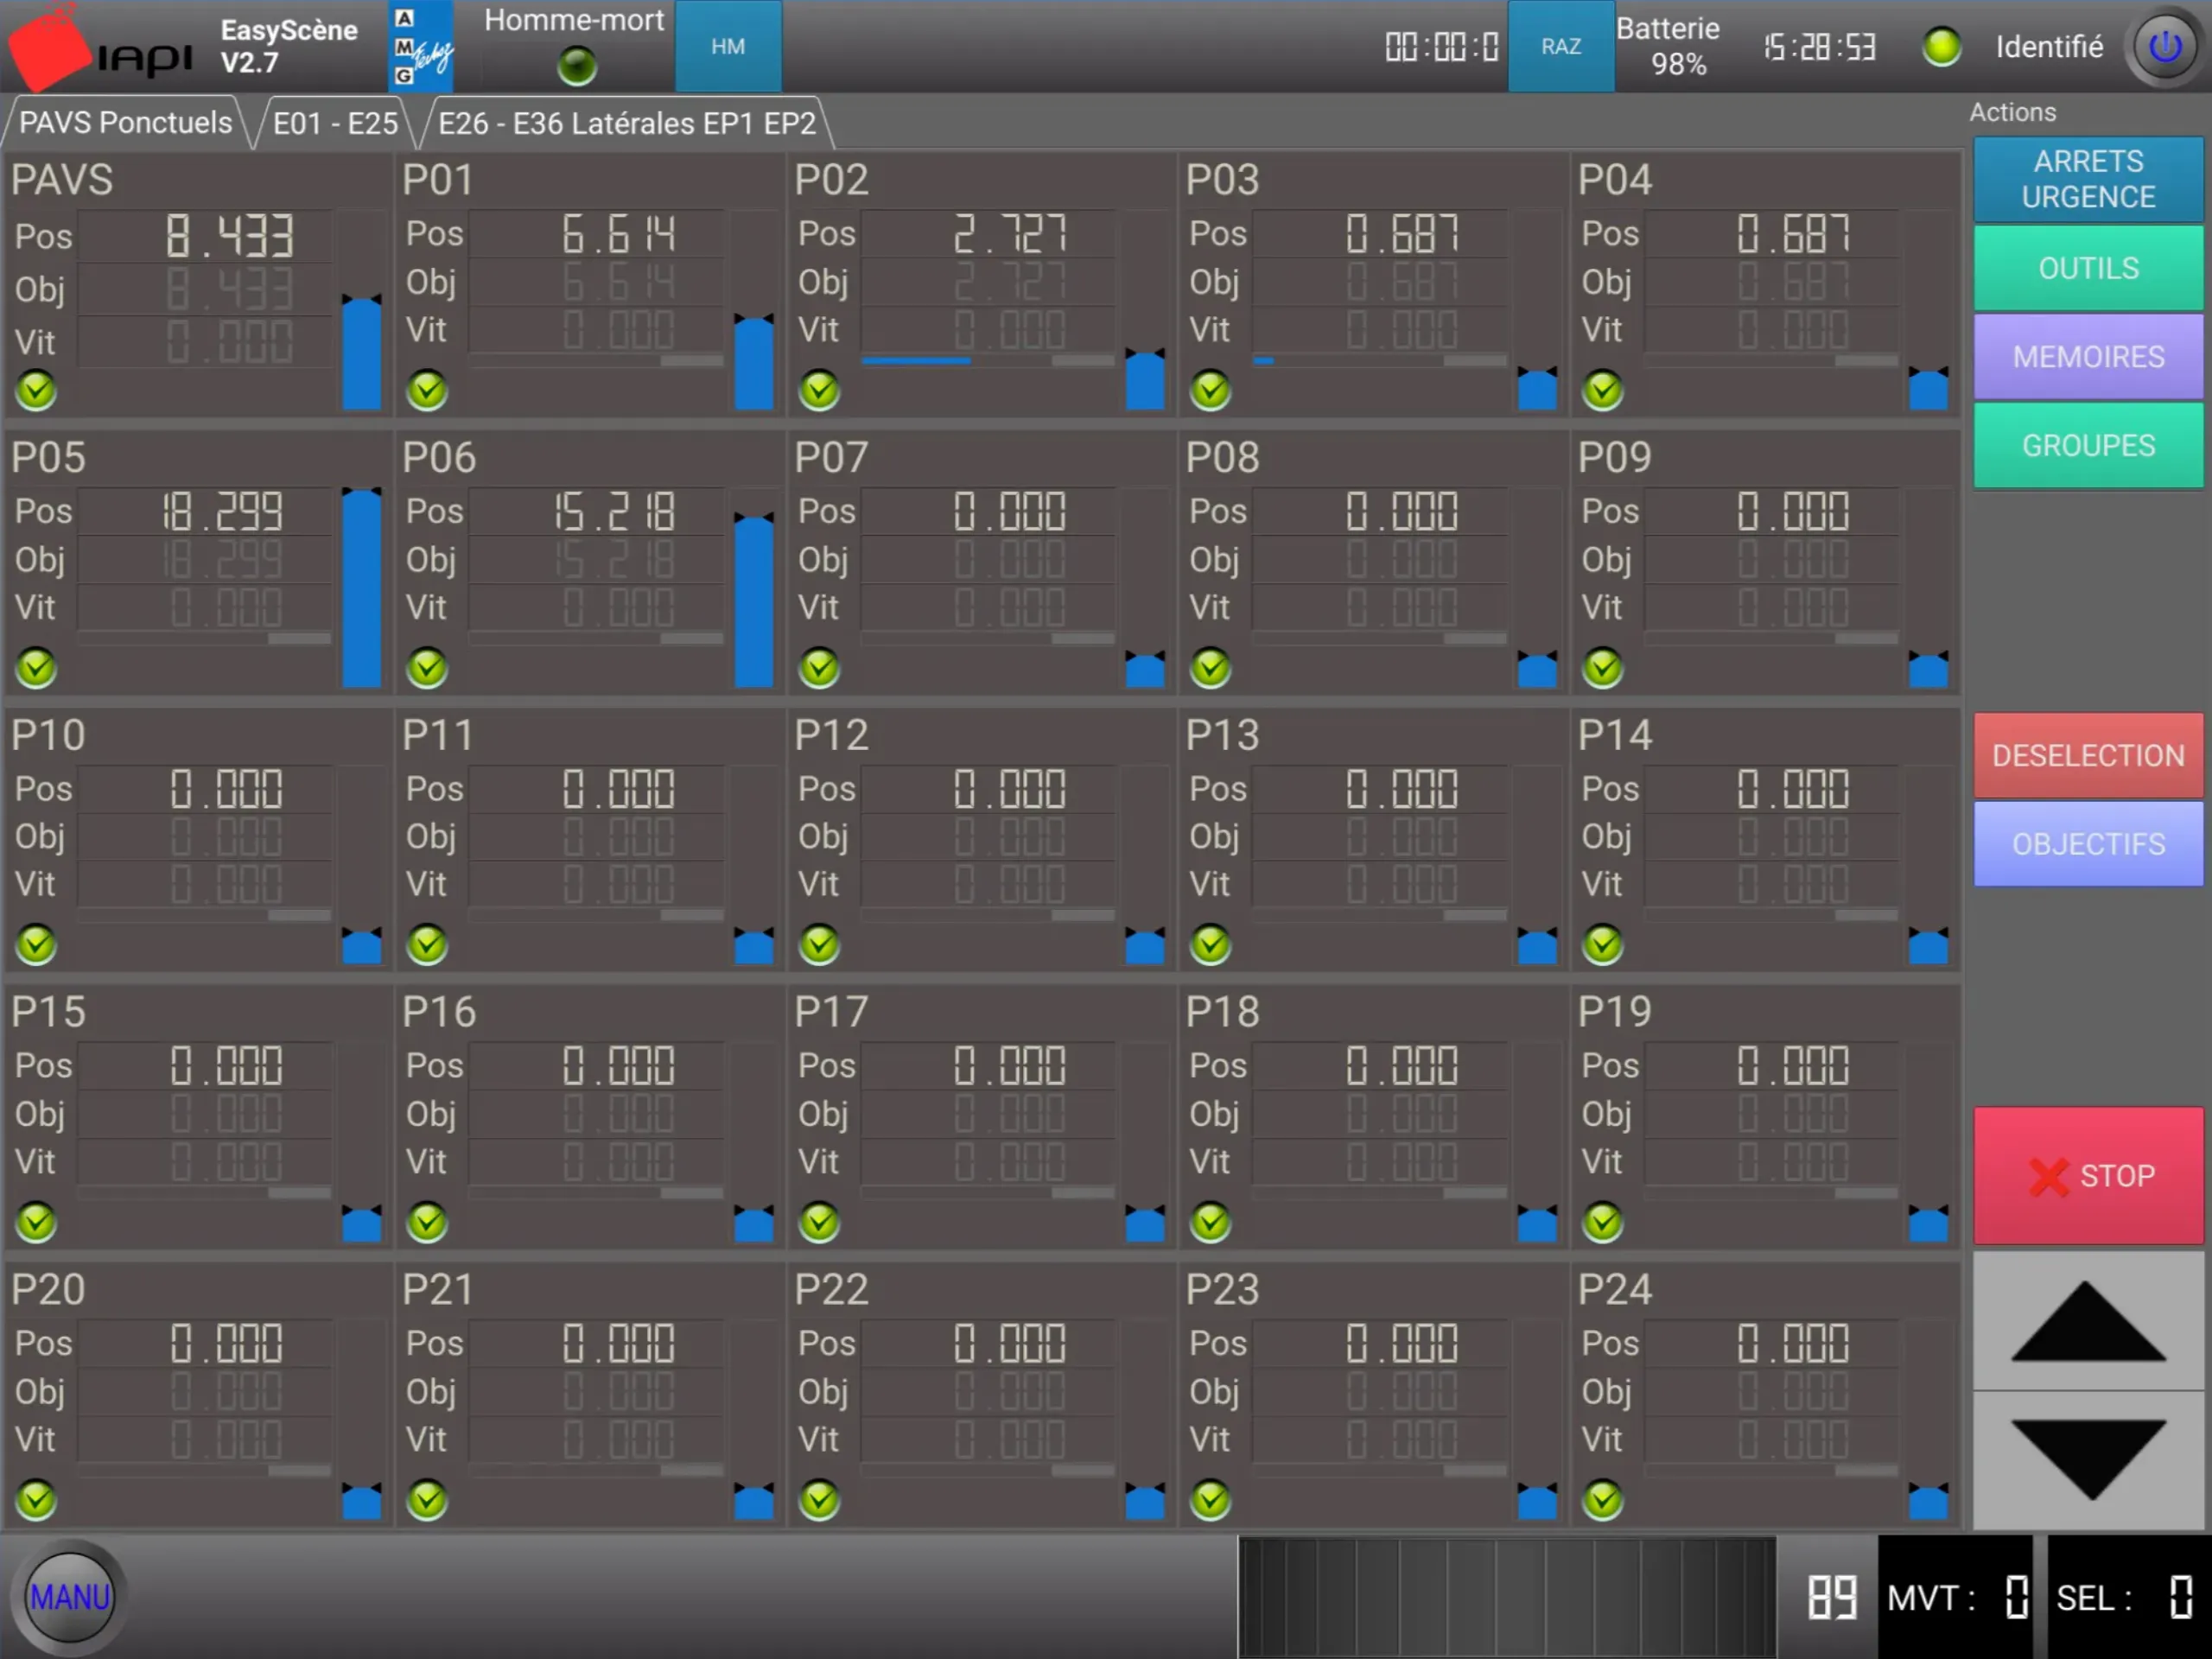Click the P03 green check status icon
This screenshot has width=2212, height=1659.
tap(1210, 390)
